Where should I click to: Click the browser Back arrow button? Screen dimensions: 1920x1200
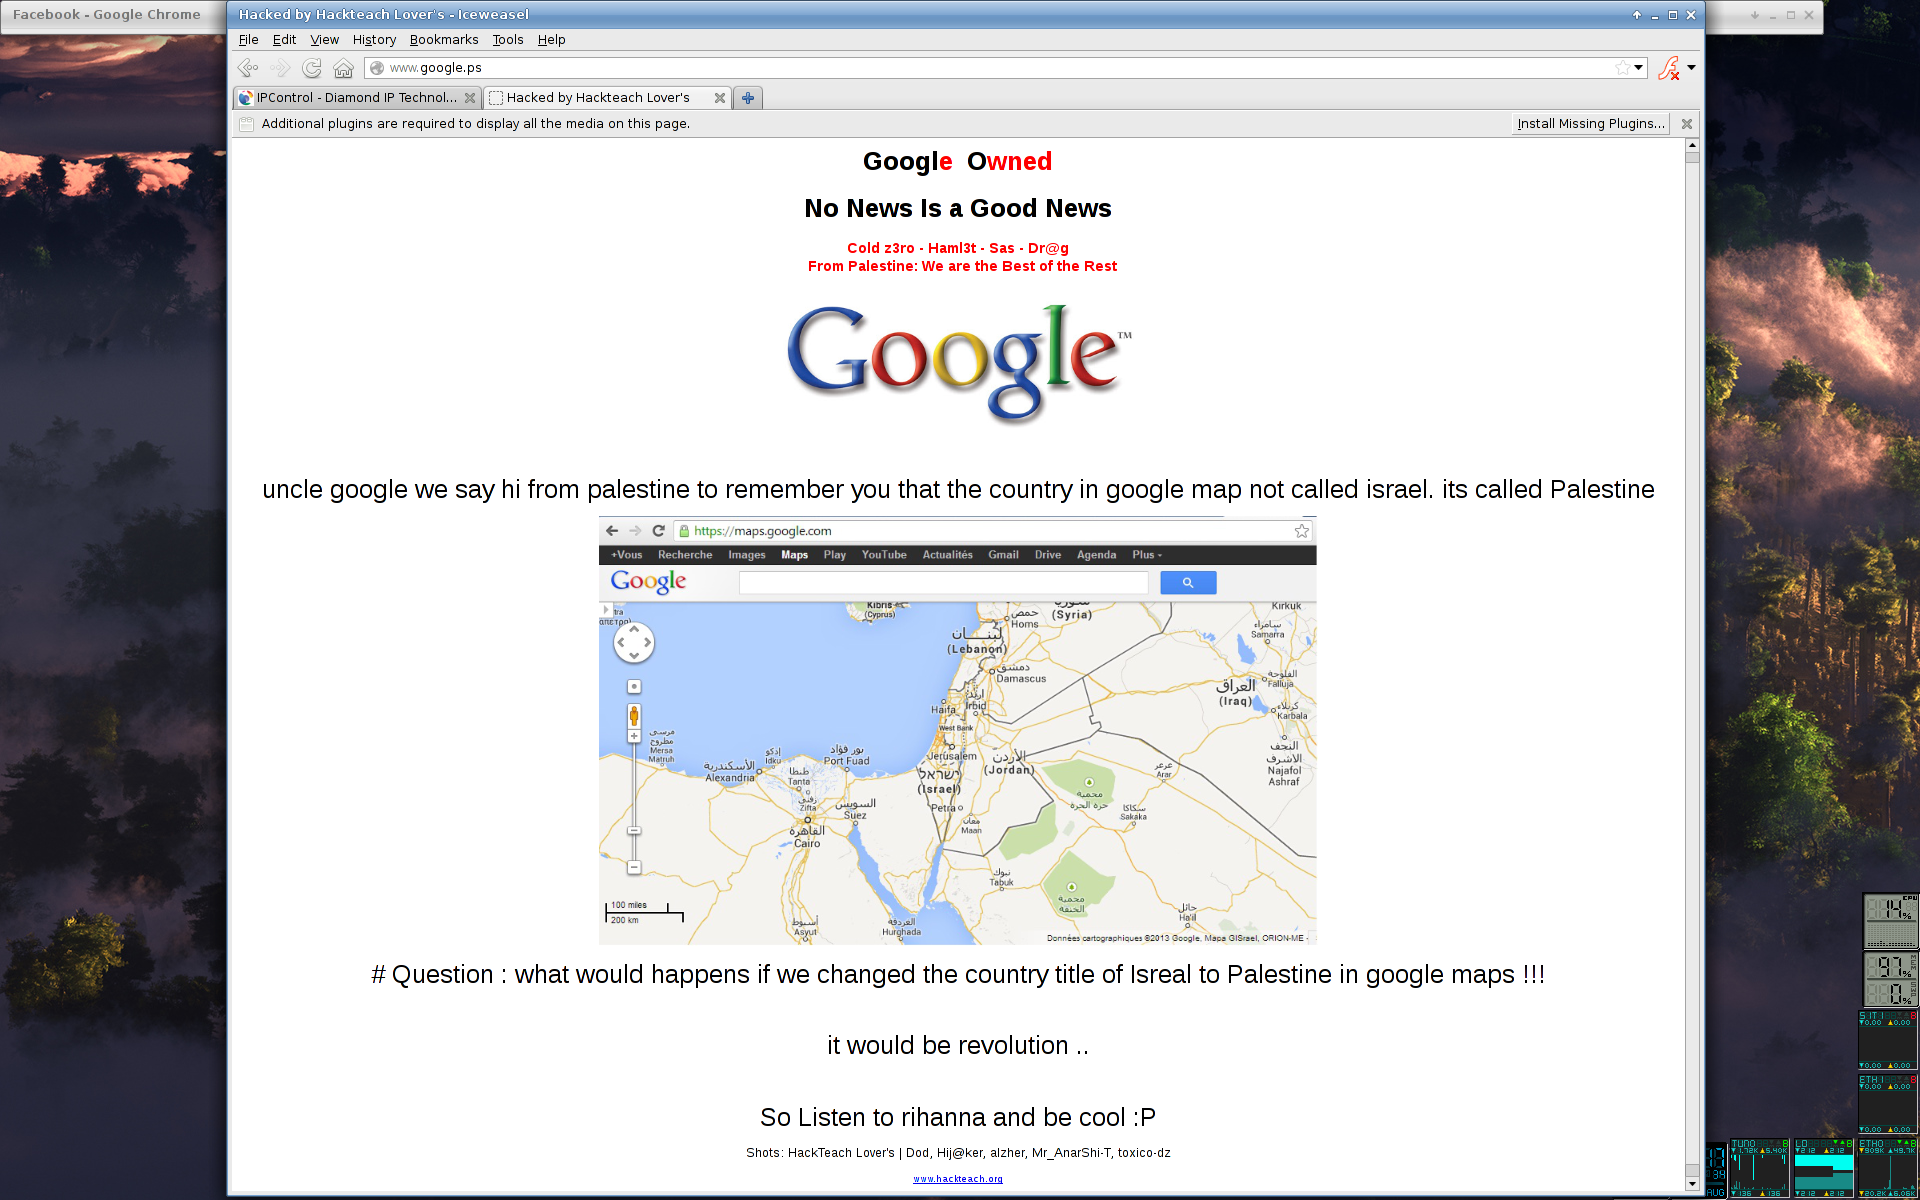[x=247, y=68]
